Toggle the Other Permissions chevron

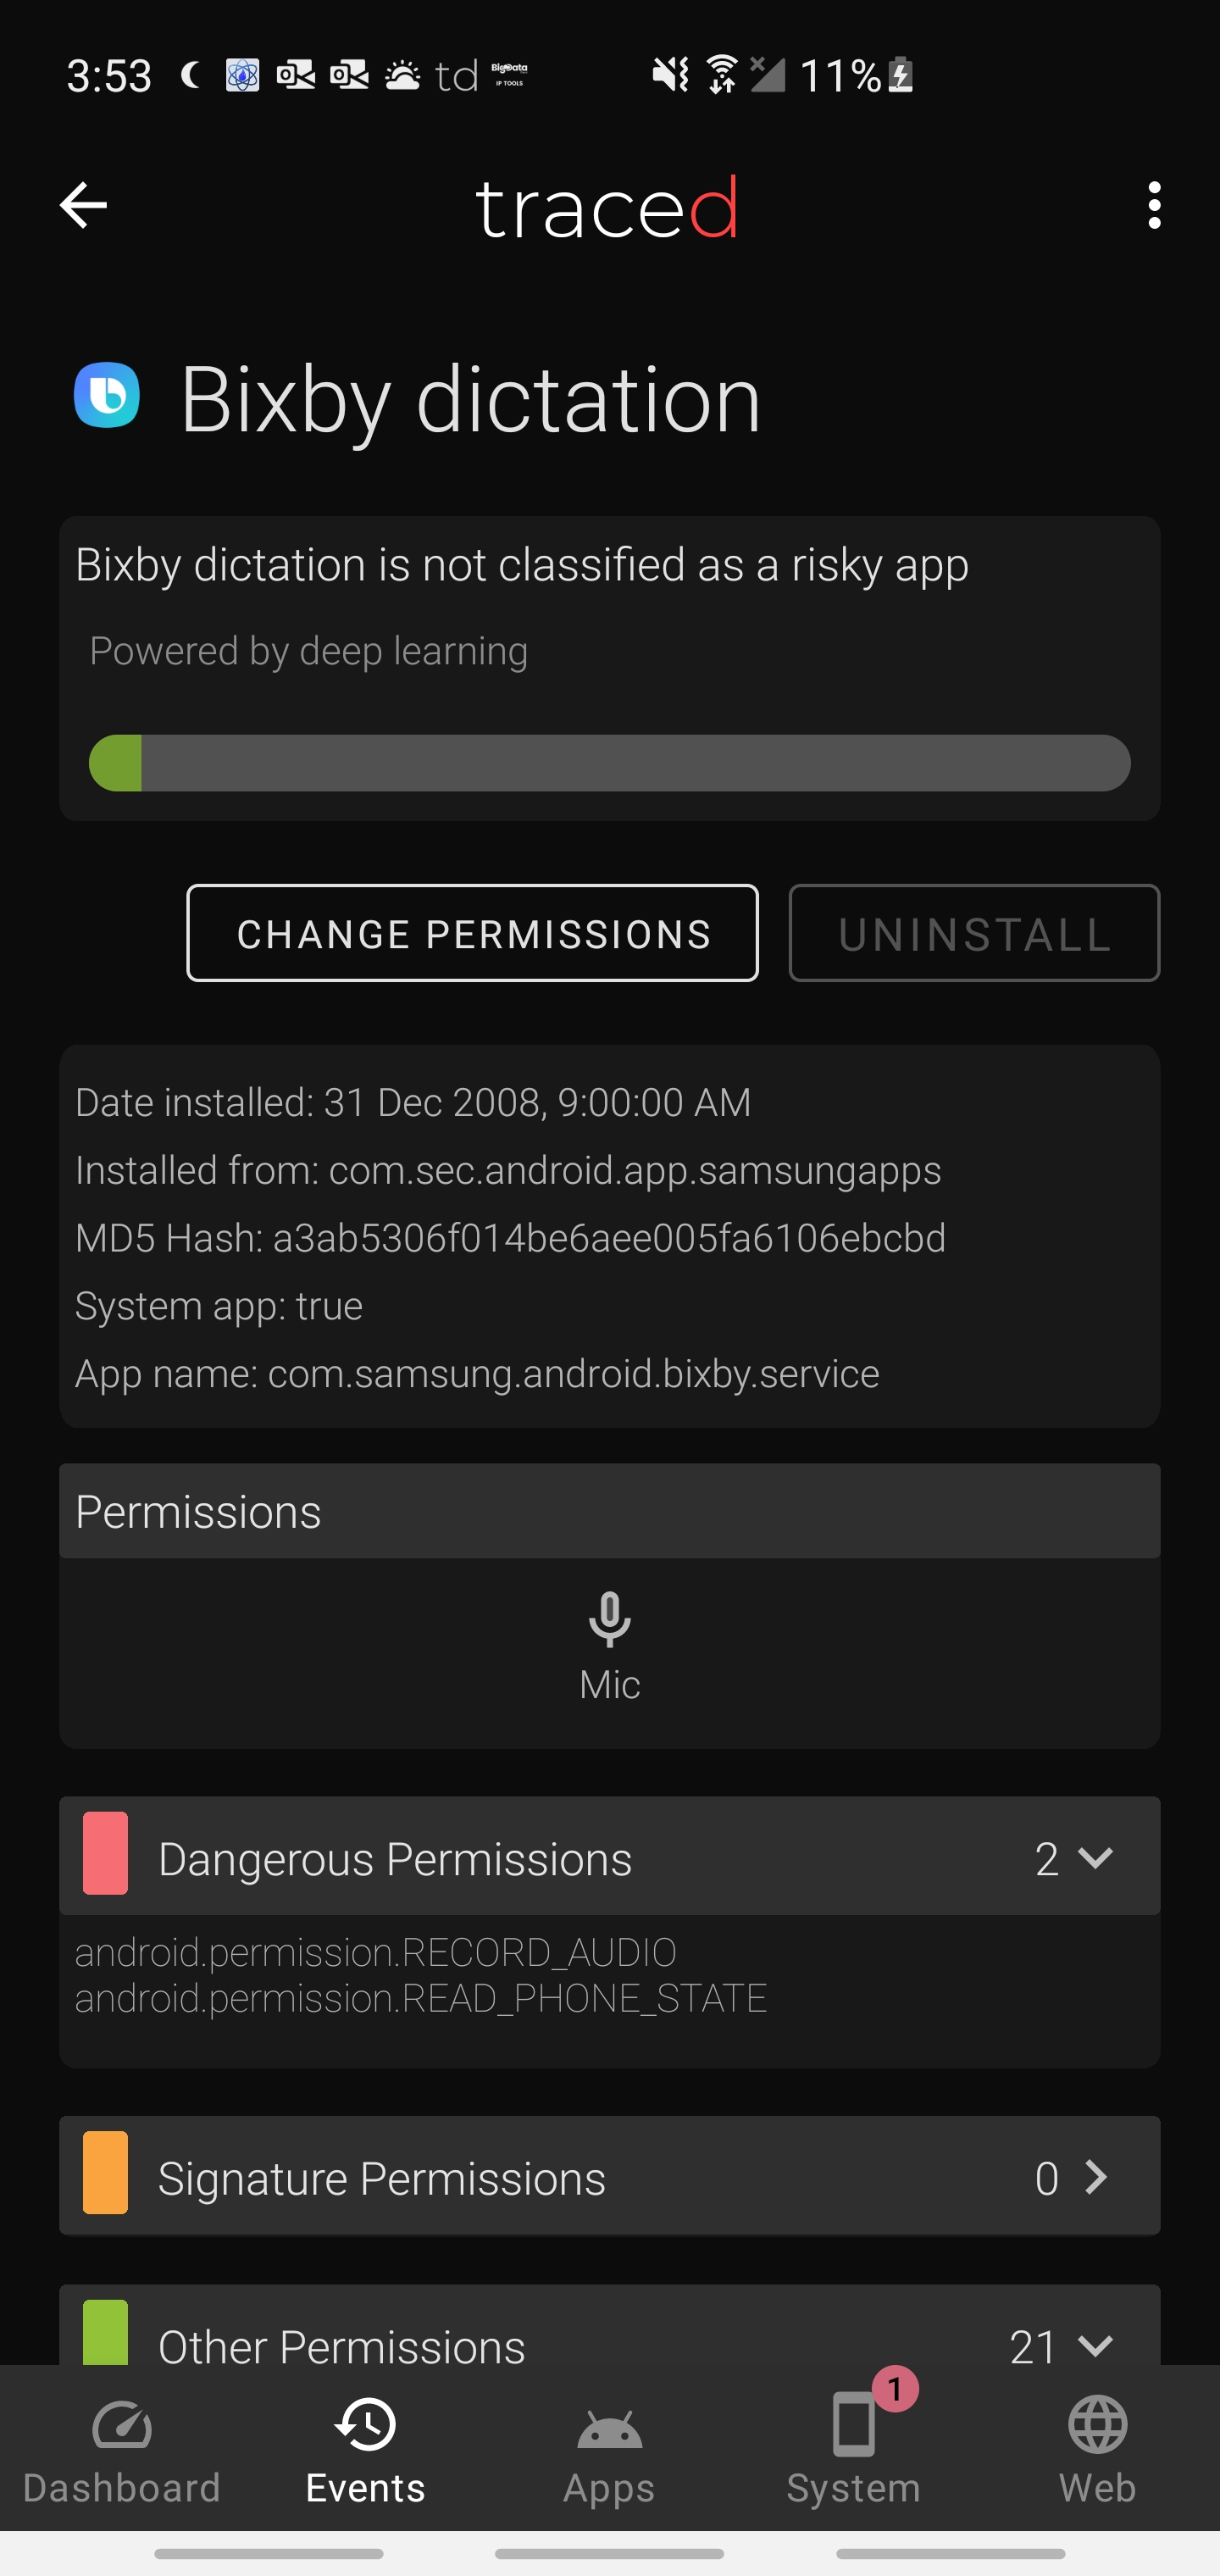click(1095, 2345)
